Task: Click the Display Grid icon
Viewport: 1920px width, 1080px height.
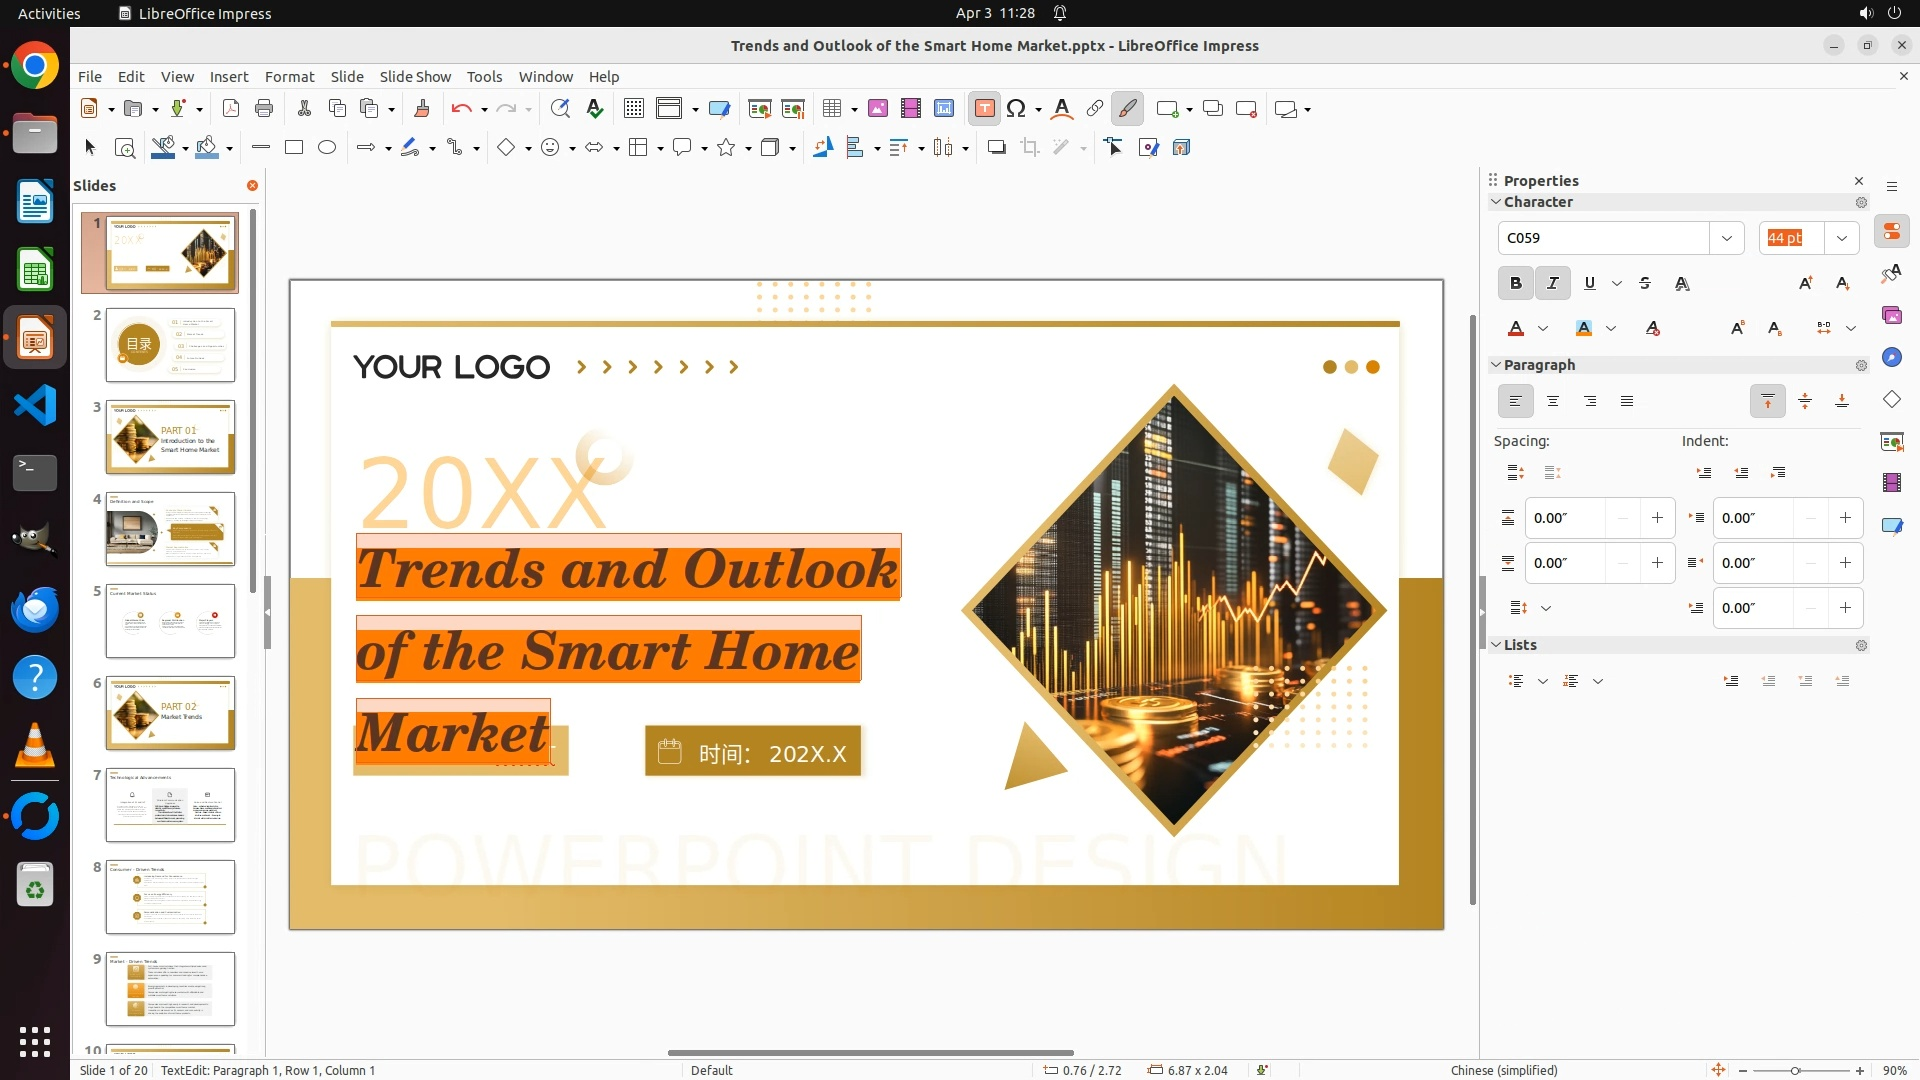Action: [x=633, y=109]
